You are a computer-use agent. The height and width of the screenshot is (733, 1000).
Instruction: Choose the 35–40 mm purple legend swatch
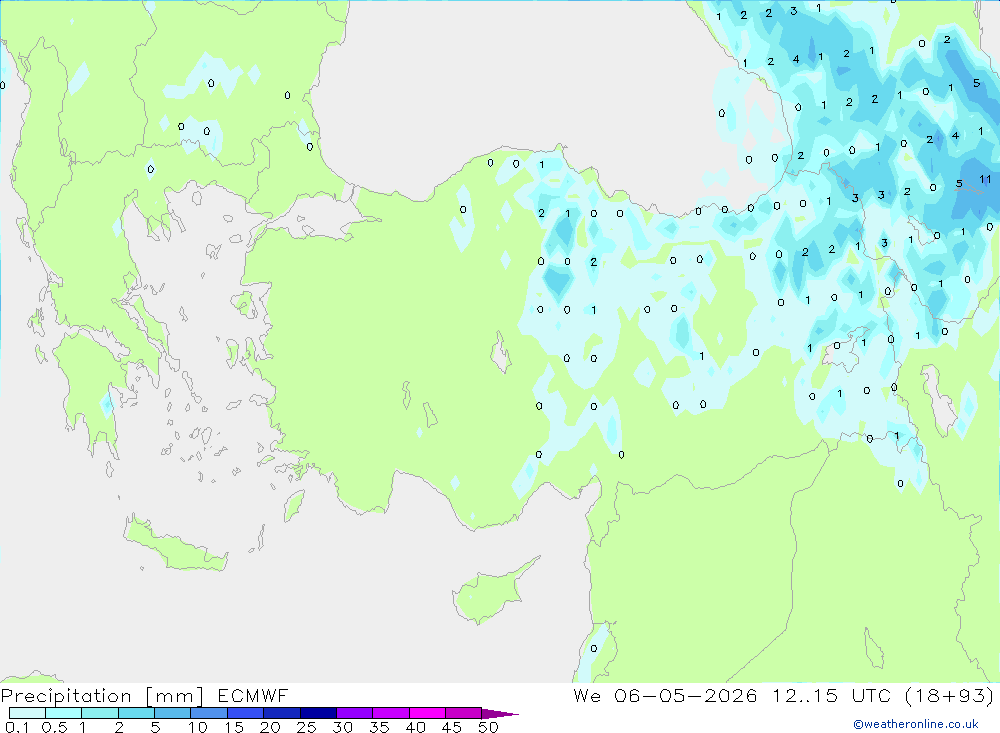coord(390,713)
